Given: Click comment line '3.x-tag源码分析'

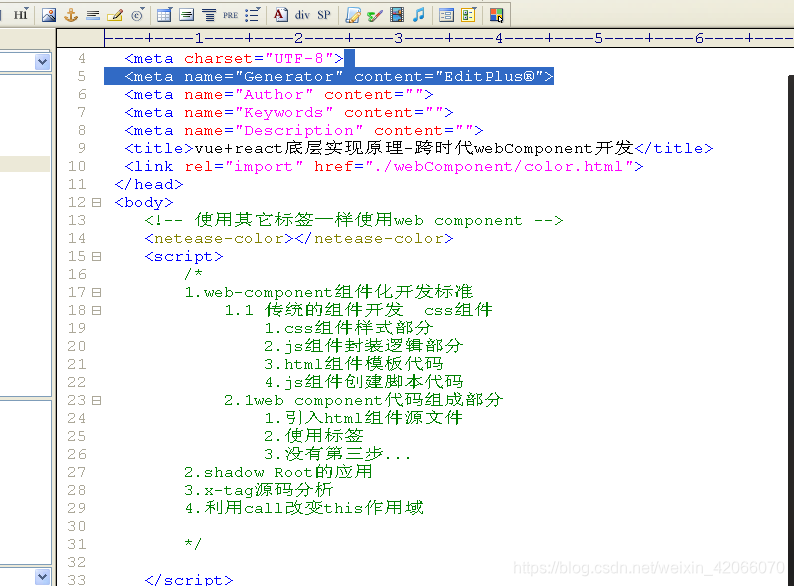Looking at the screenshot, I should pos(258,490).
